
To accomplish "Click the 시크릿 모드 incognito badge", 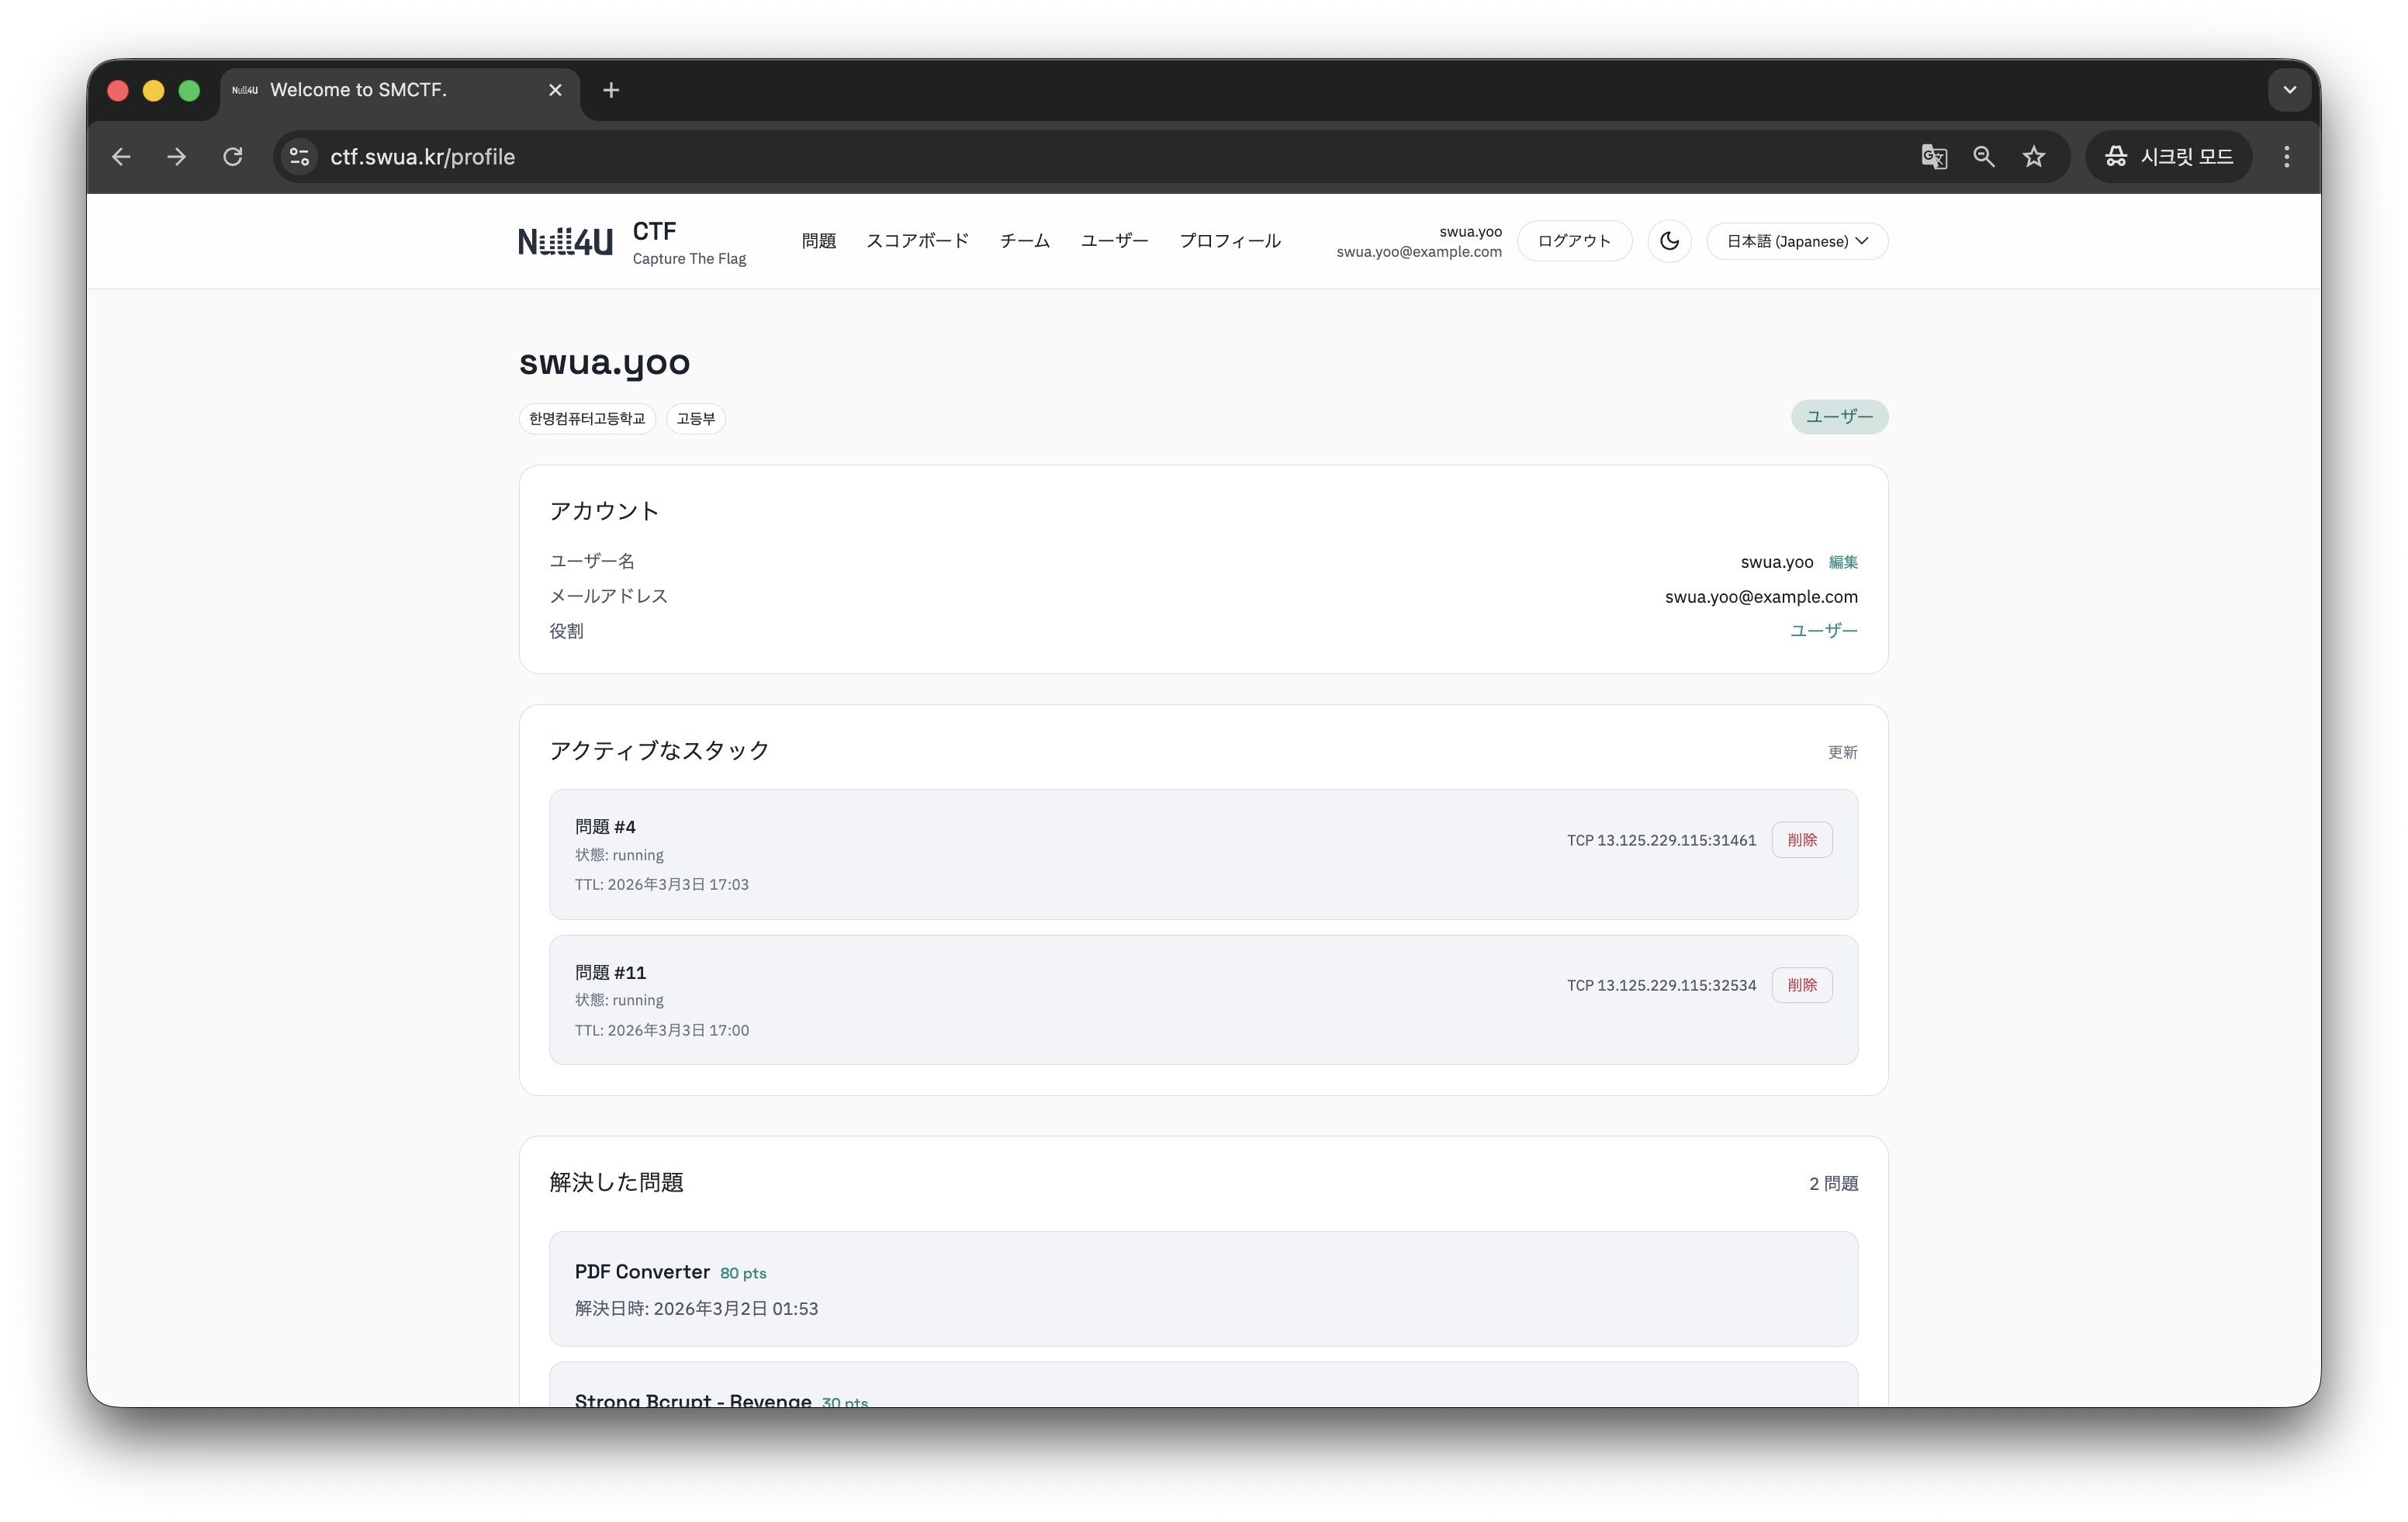I will (x=2168, y=156).
